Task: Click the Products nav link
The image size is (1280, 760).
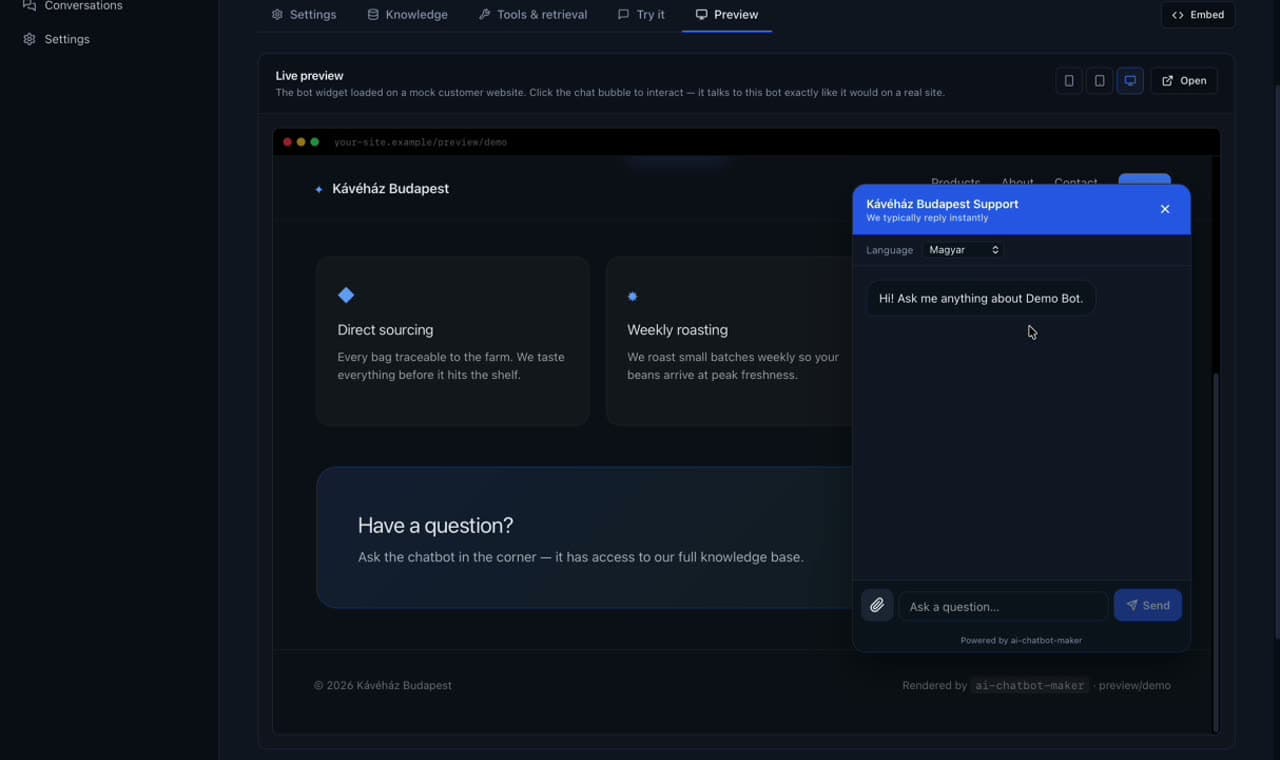Action: (955, 182)
